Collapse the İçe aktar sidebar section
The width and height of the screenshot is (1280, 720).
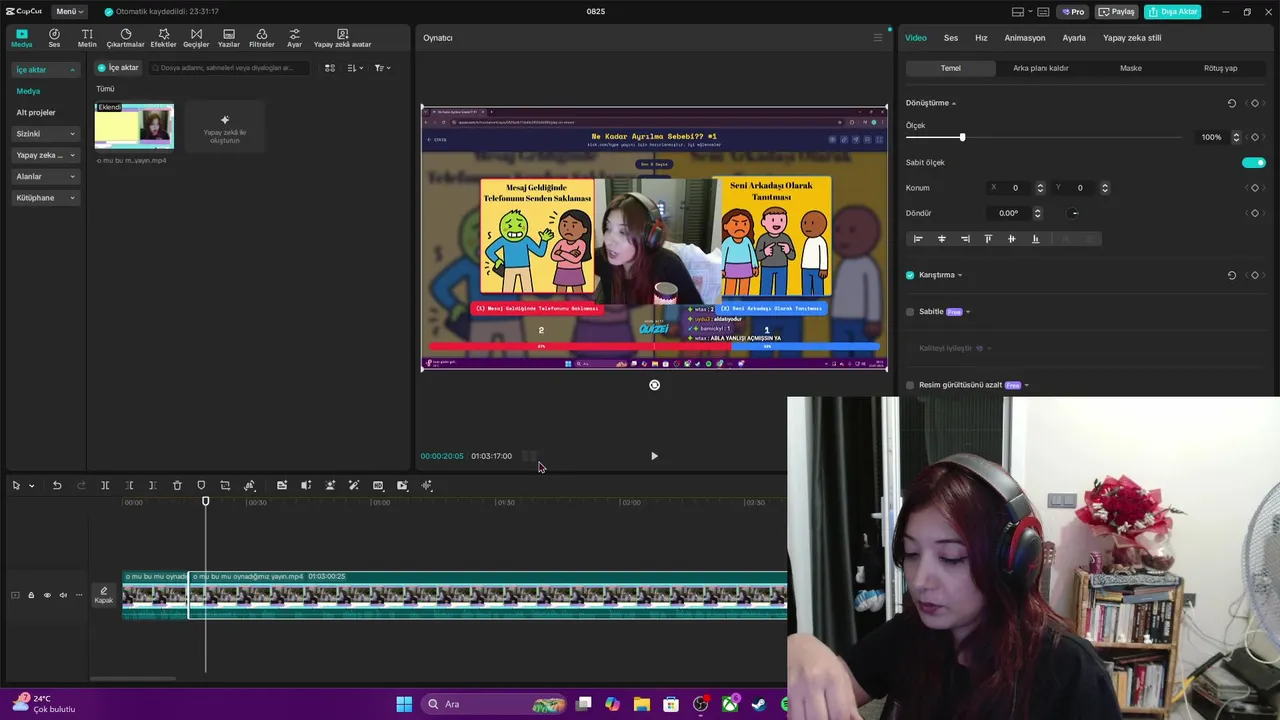(x=46, y=70)
